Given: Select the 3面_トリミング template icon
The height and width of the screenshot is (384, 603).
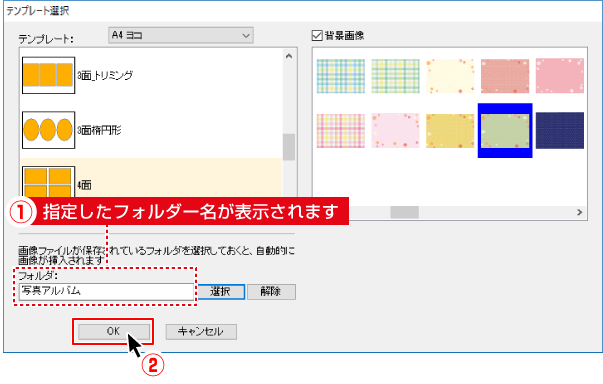Looking at the screenshot, I should point(48,75).
